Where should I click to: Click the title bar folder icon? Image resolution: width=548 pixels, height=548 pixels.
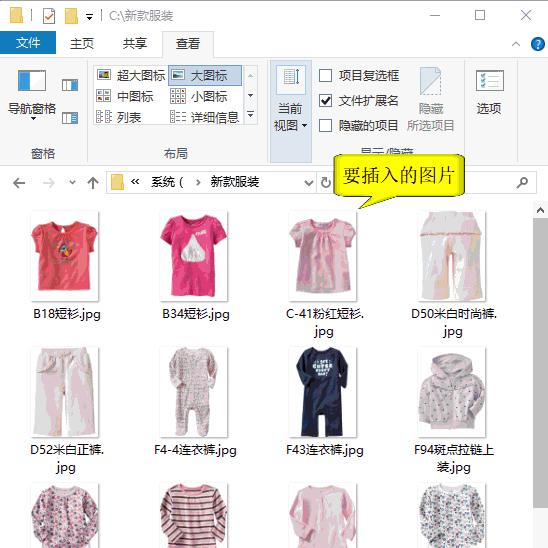coord(16,15)
